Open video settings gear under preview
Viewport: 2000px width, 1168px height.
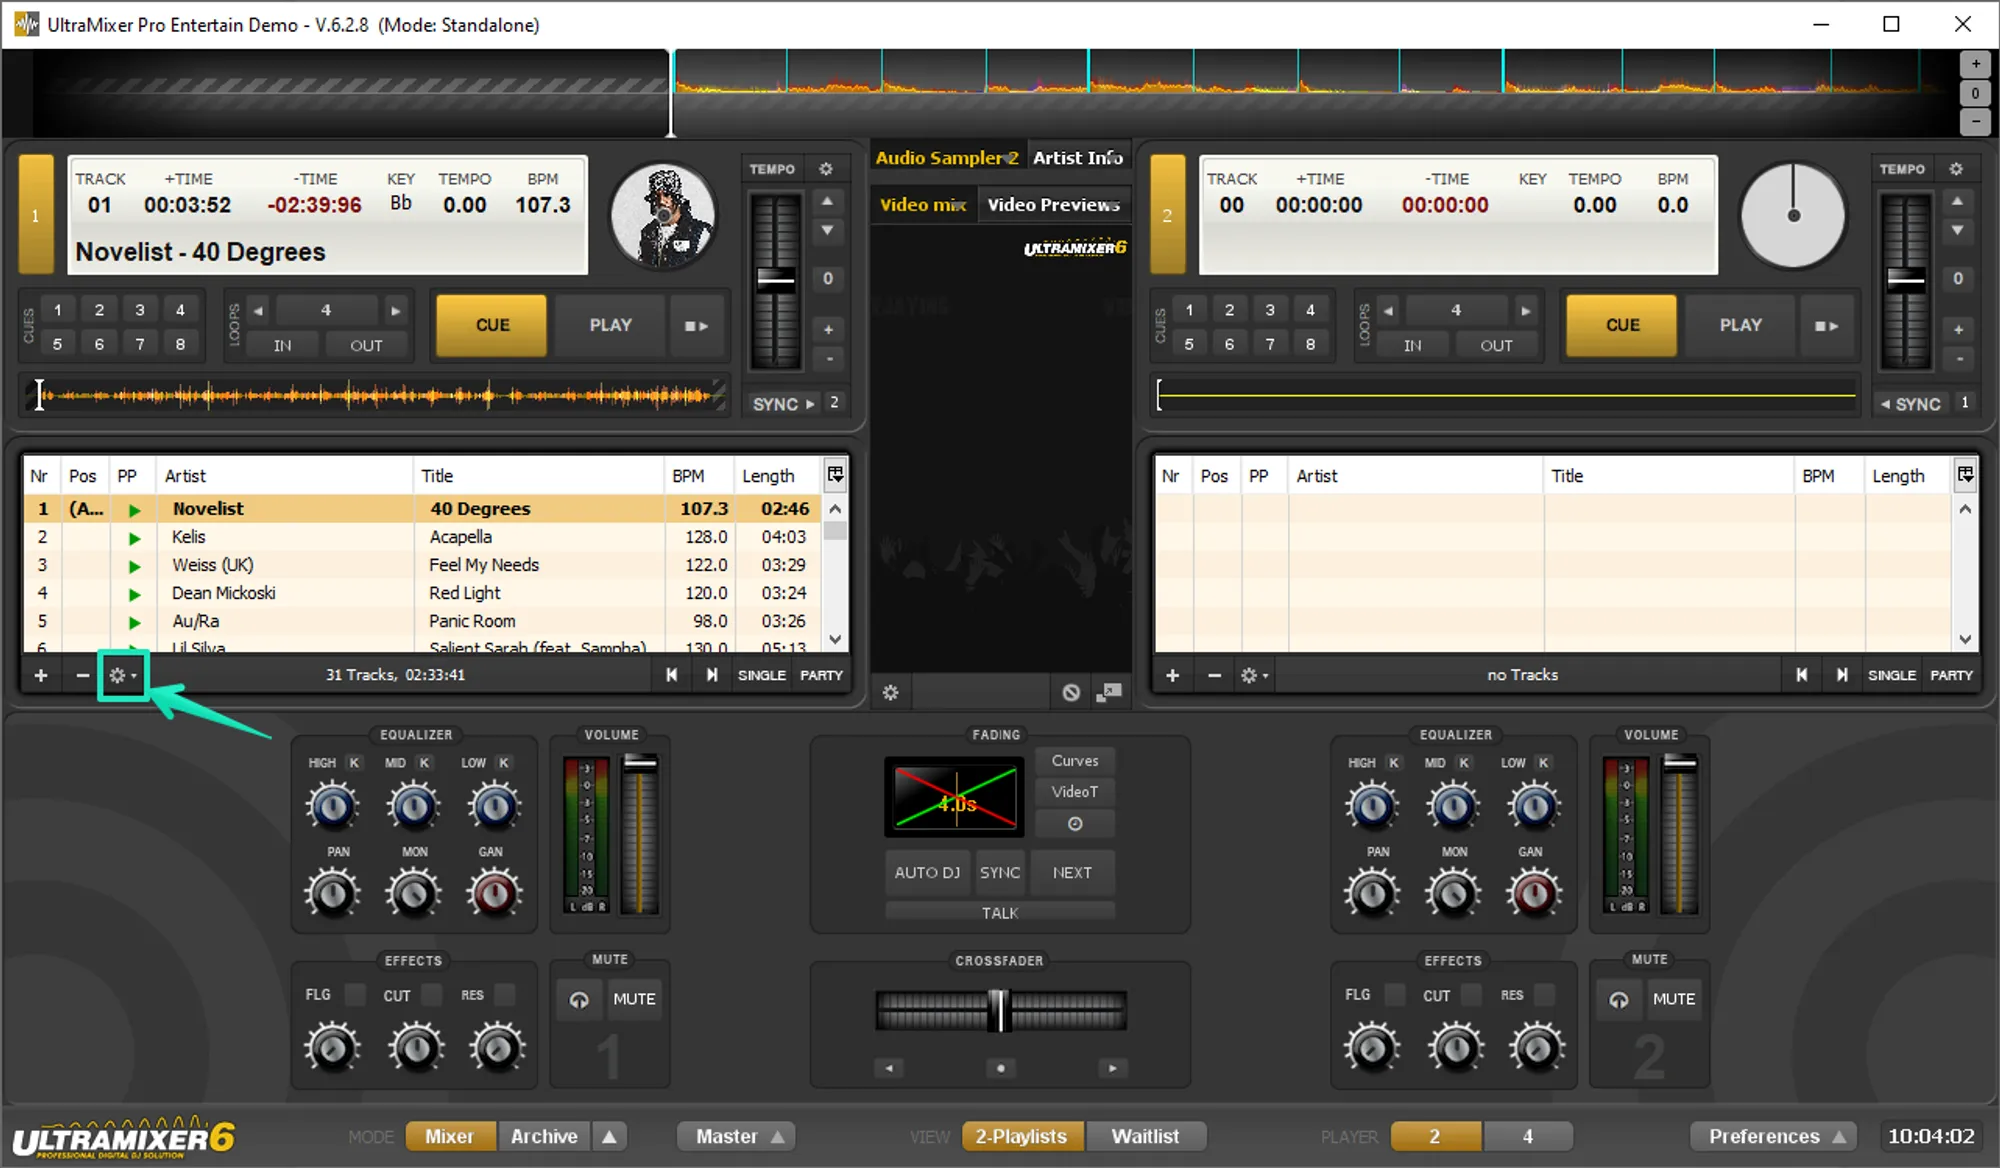click(890, 692)
